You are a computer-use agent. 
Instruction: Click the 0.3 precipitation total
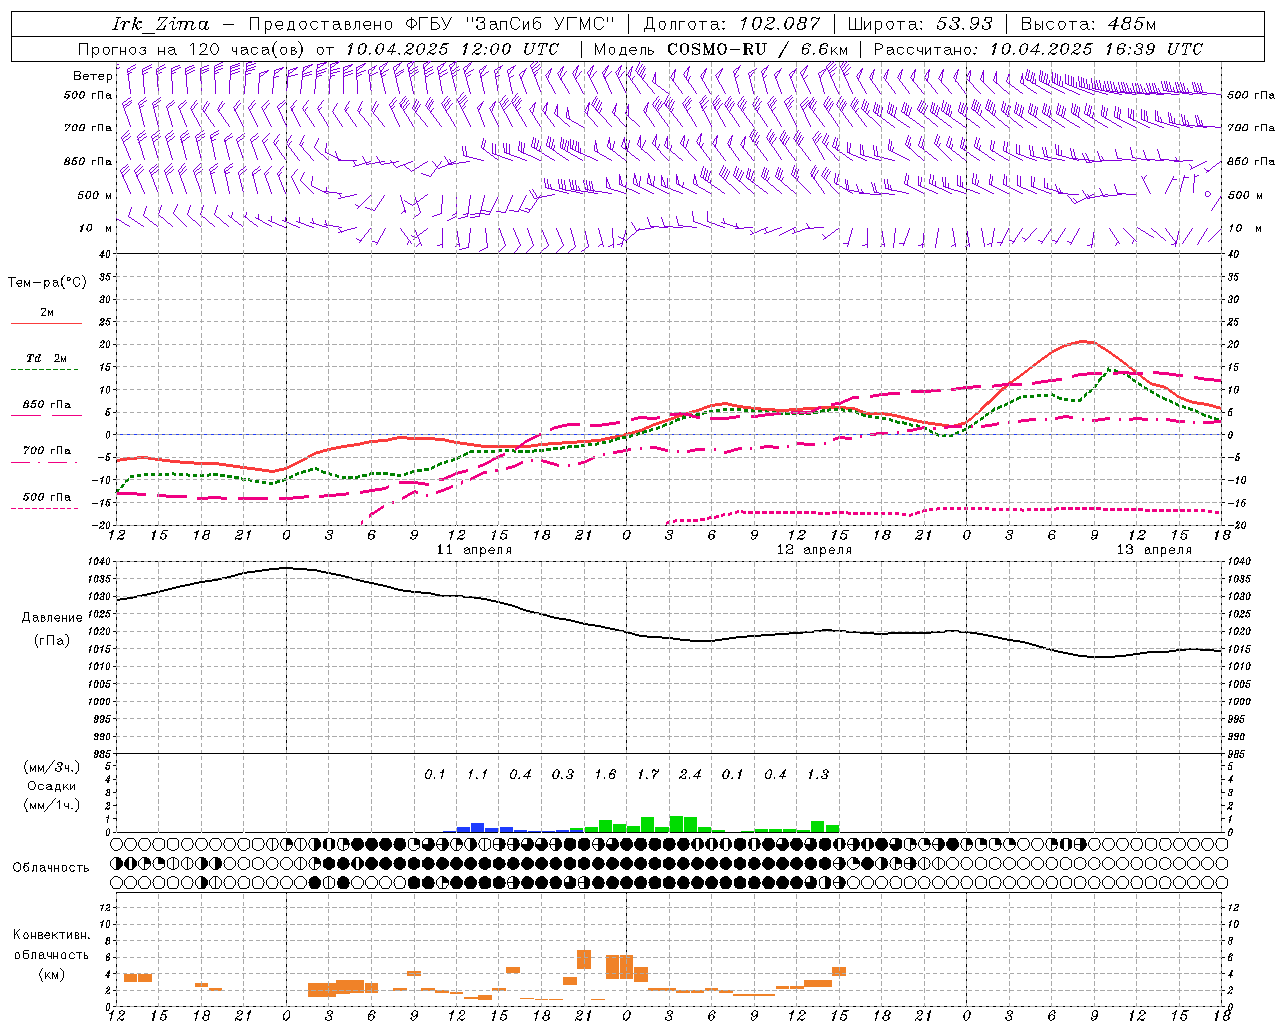tap(563, 774)
